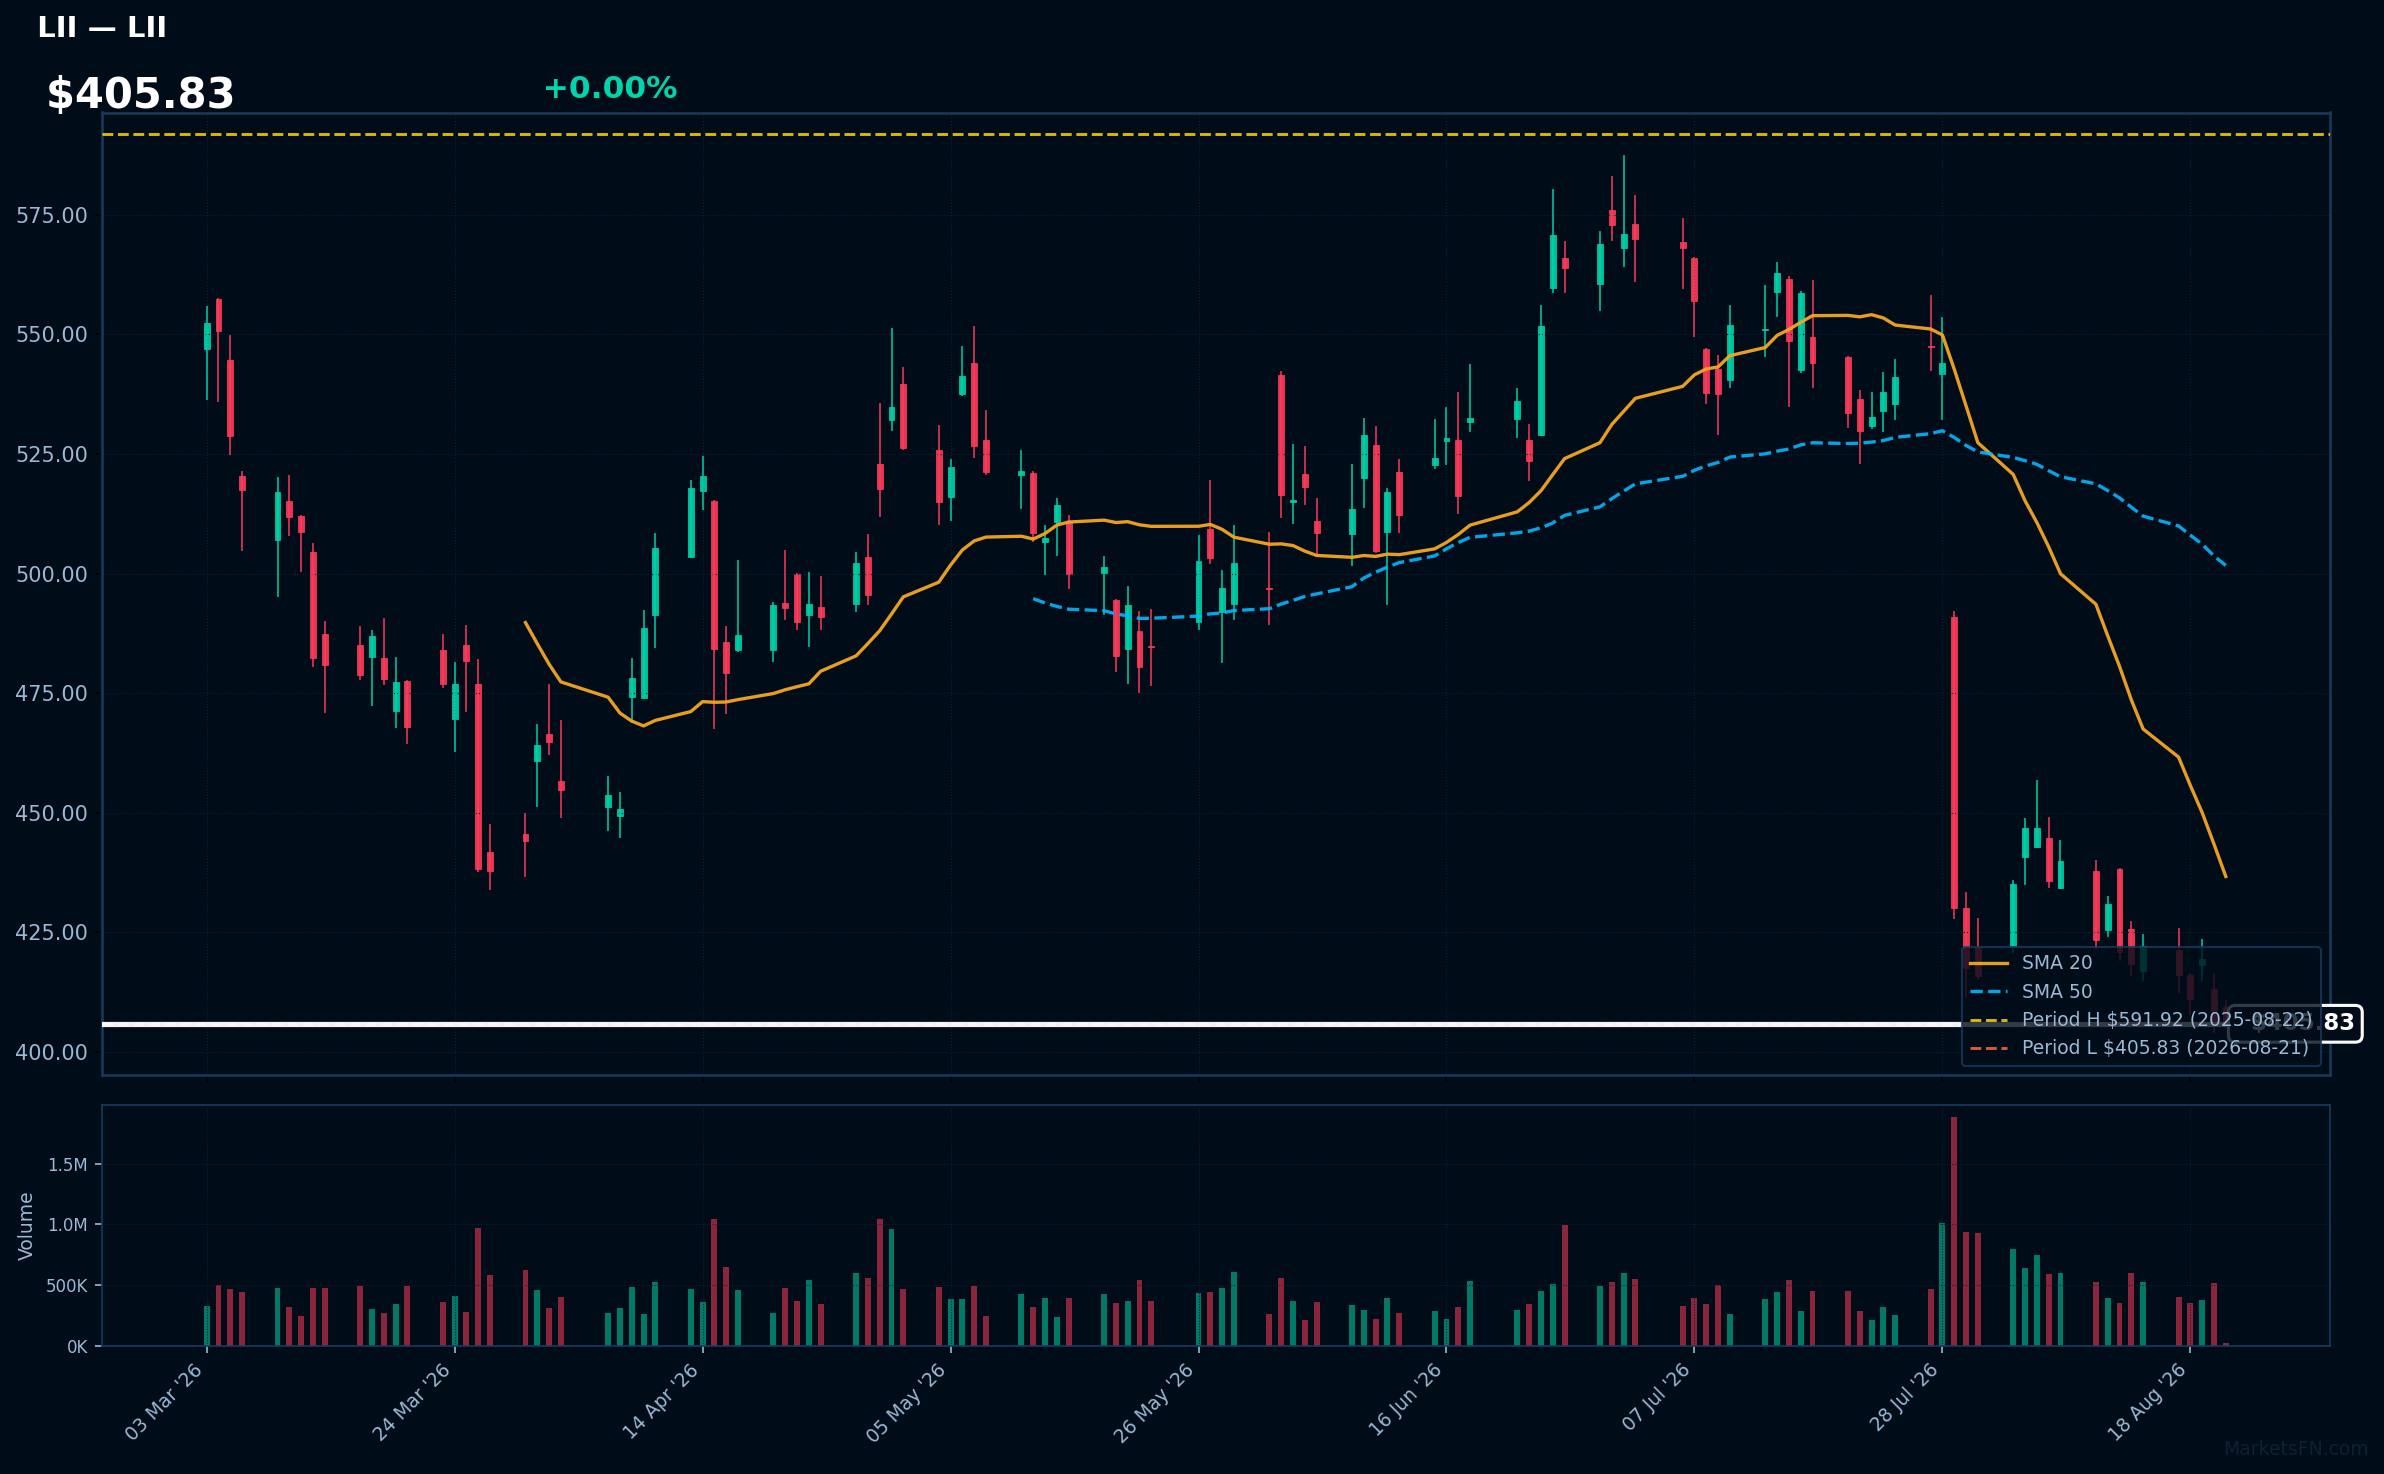Click the 400.00 price axis label

[x=52, y=1052]
